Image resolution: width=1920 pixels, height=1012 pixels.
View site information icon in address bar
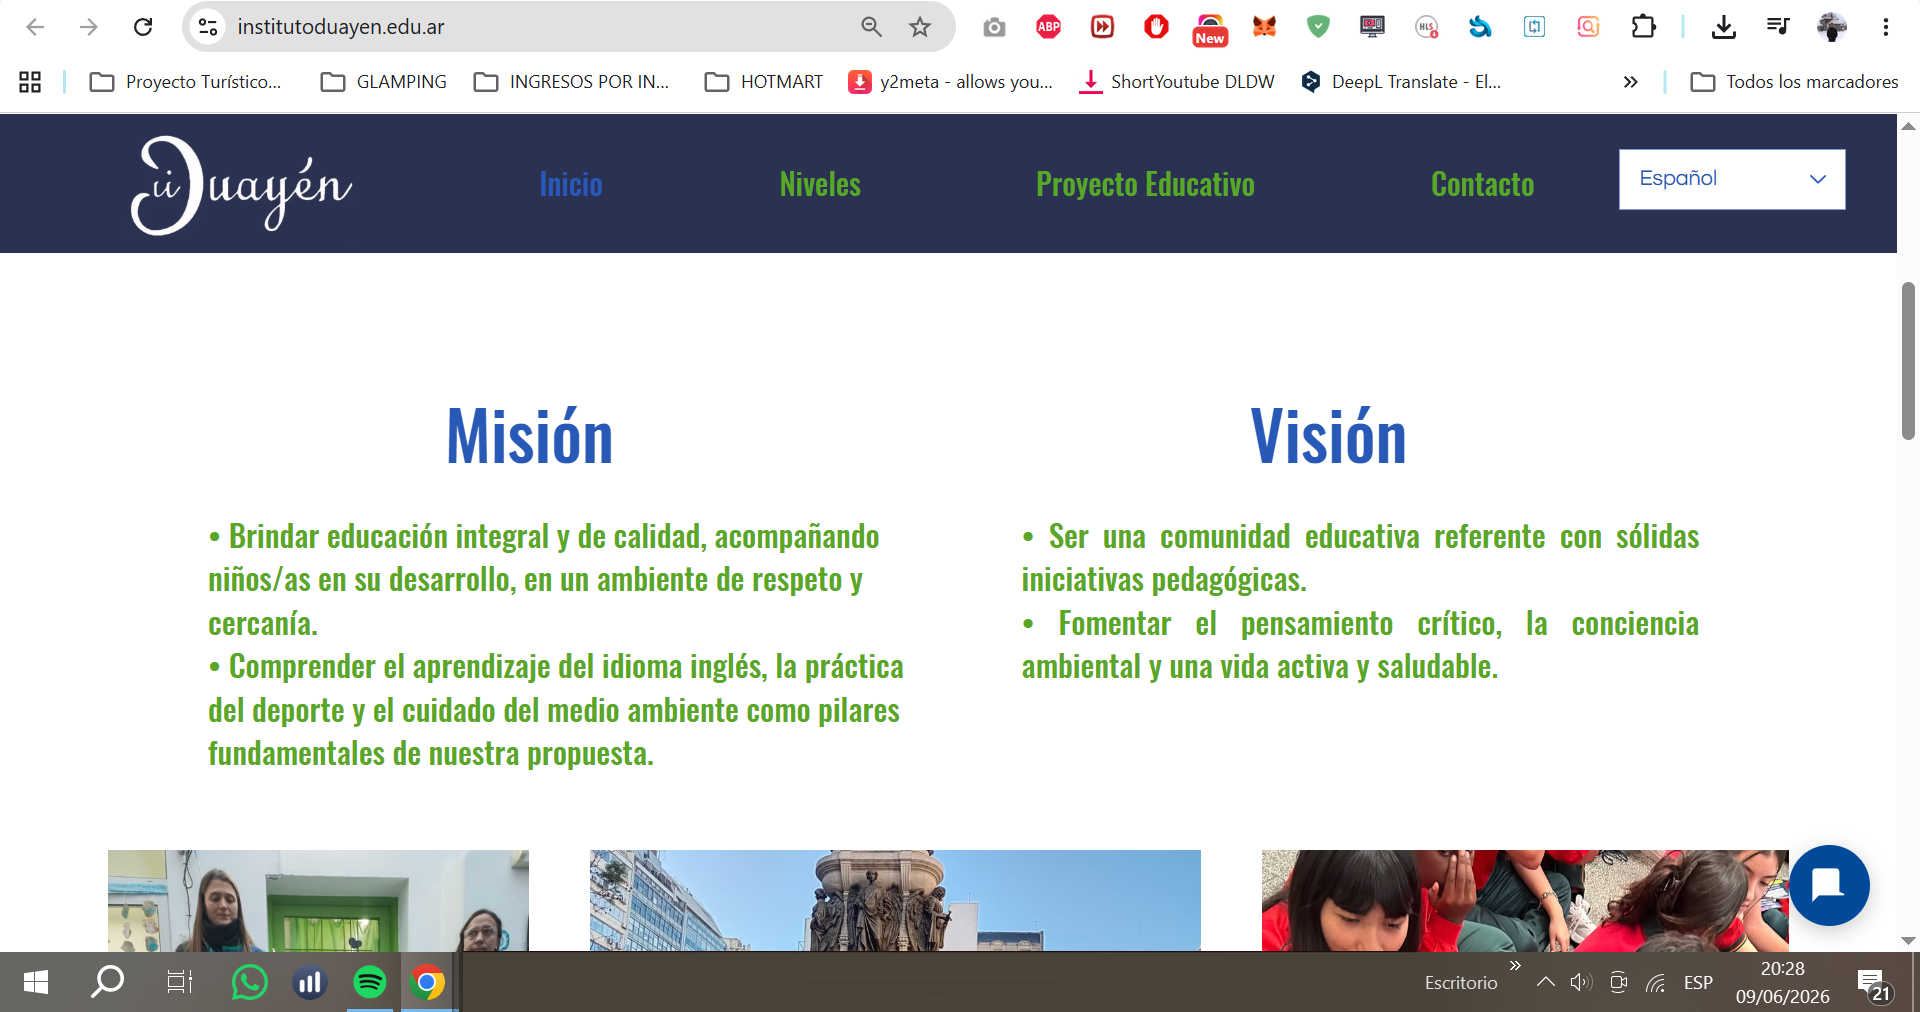click(x=208, y=27)
